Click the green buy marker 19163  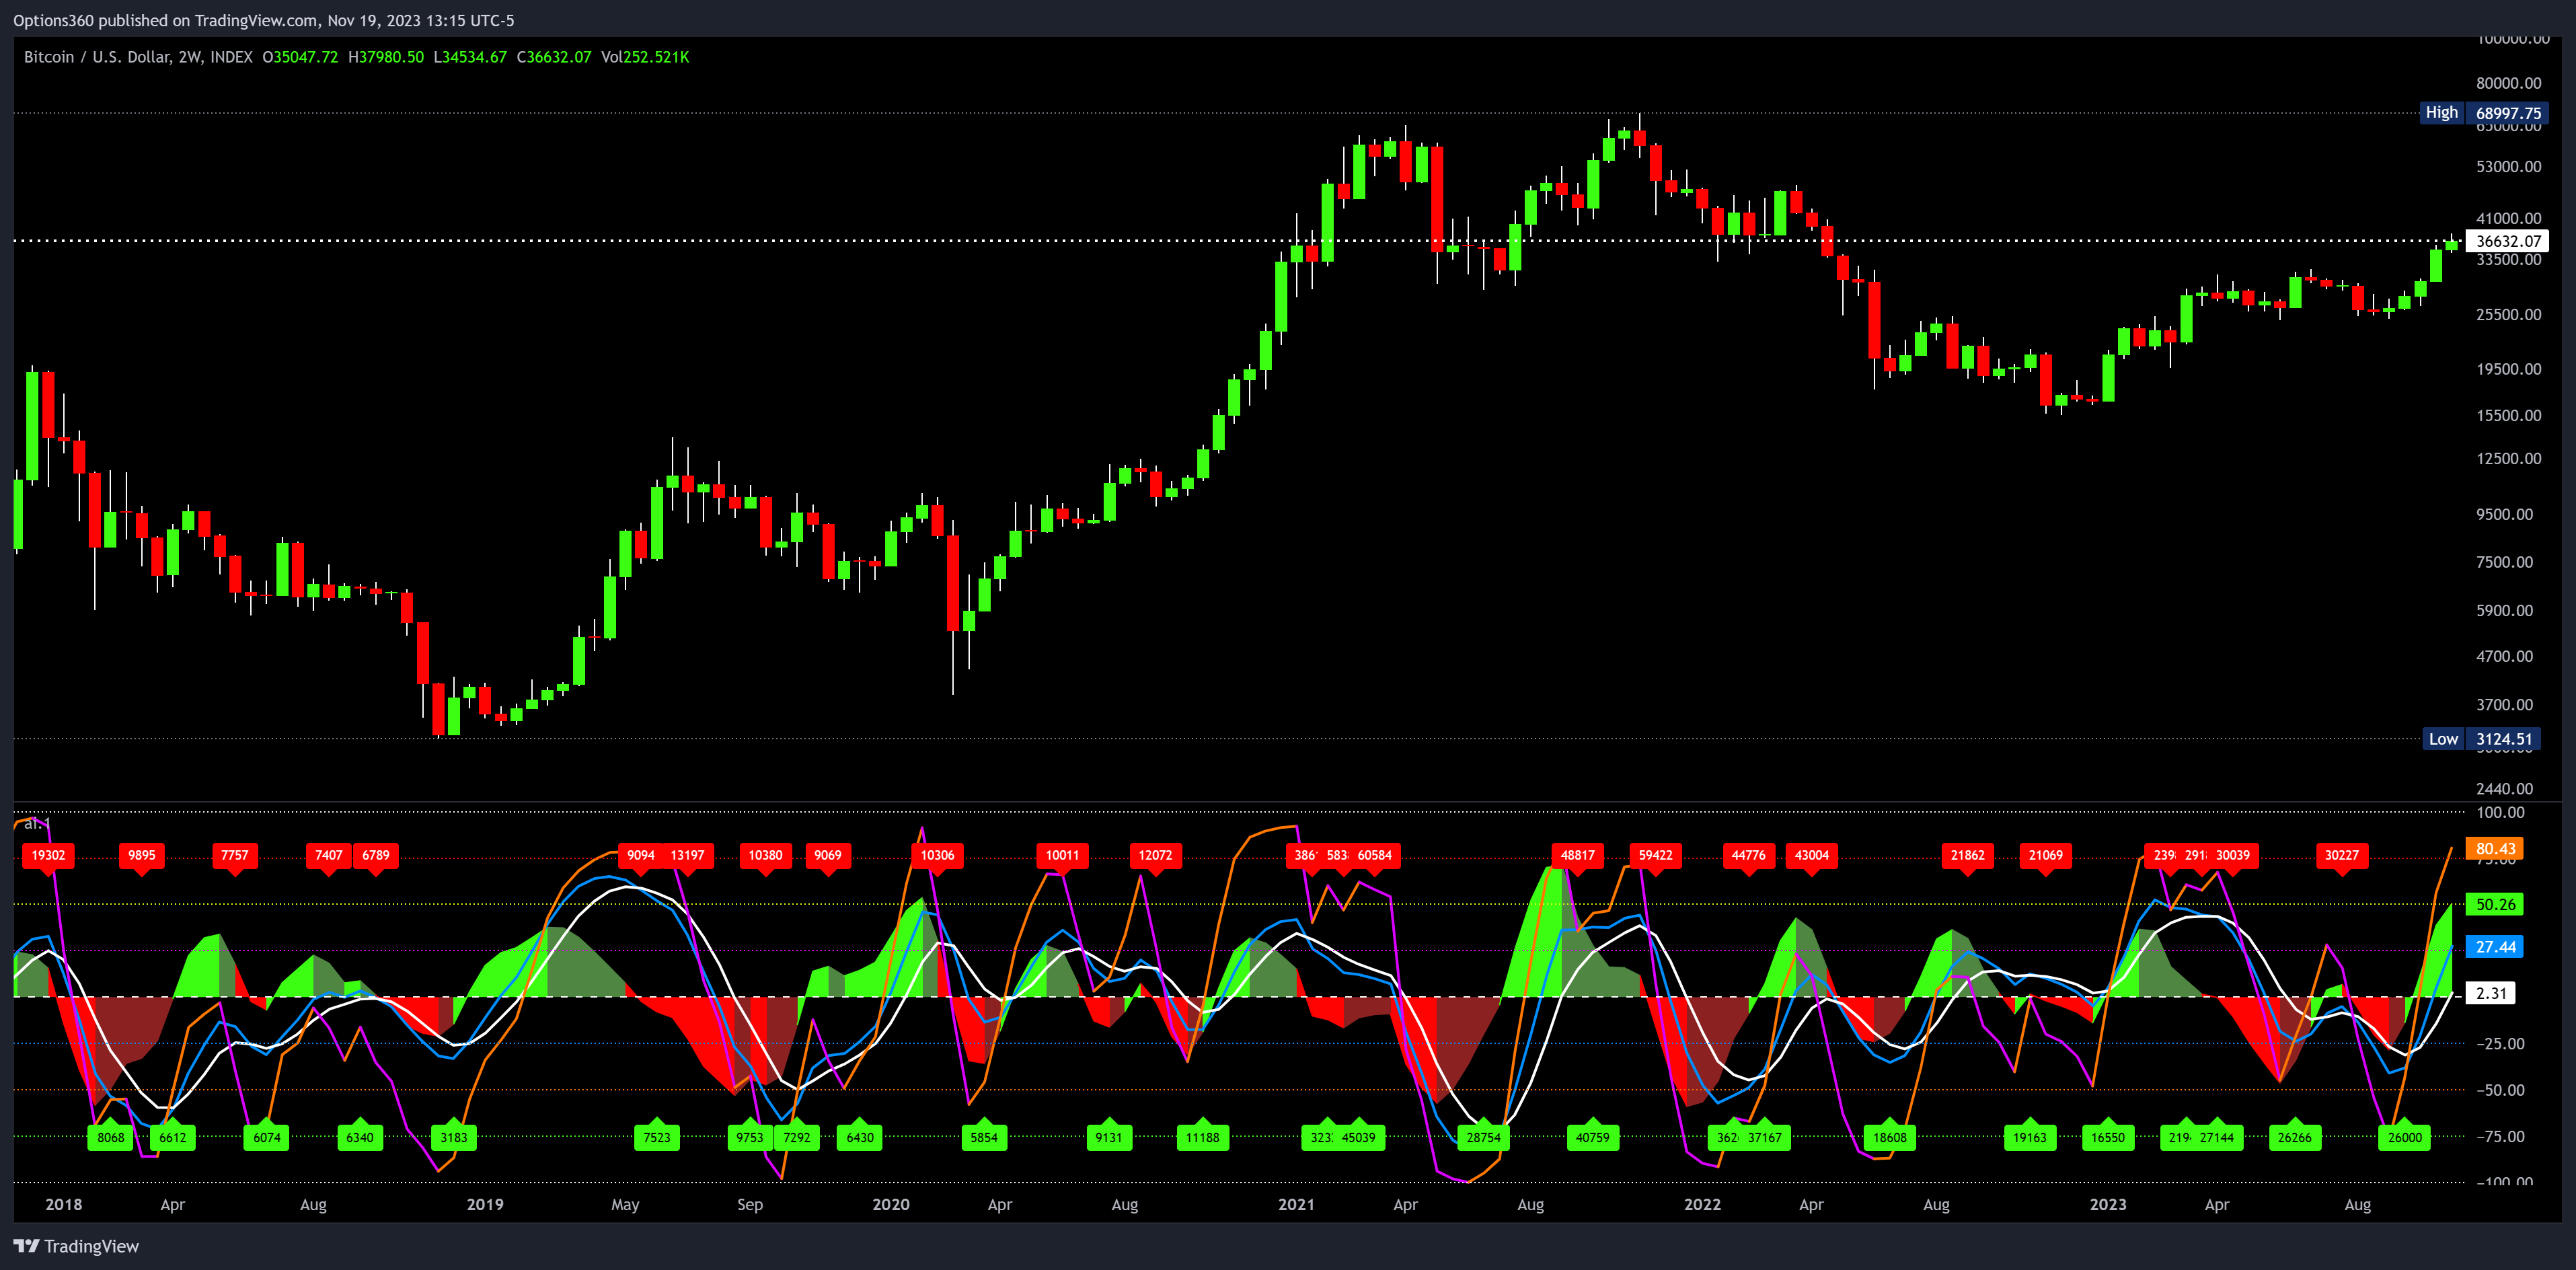[x=2030, y=1137]
